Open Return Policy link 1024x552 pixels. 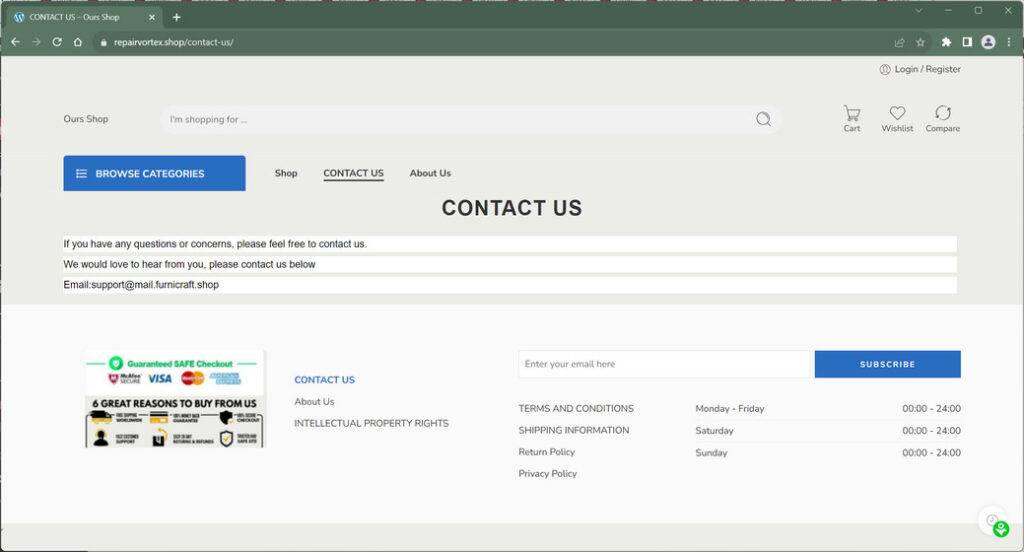click(x=547, y=452)
